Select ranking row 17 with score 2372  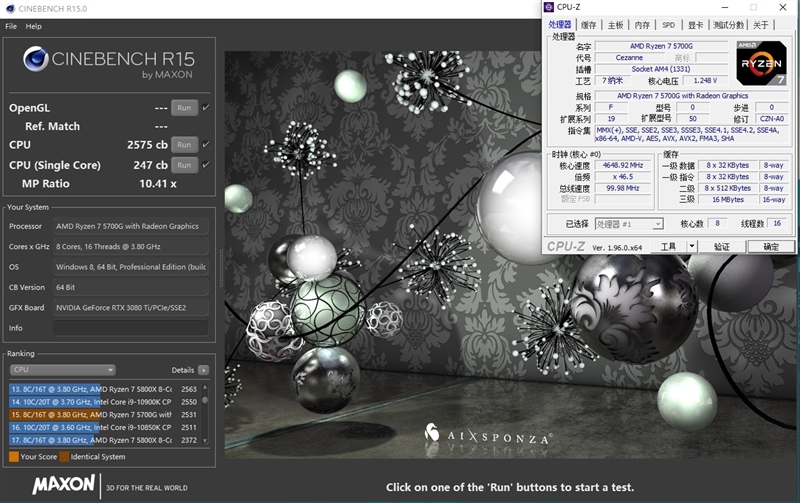click(x=104, y=440)
